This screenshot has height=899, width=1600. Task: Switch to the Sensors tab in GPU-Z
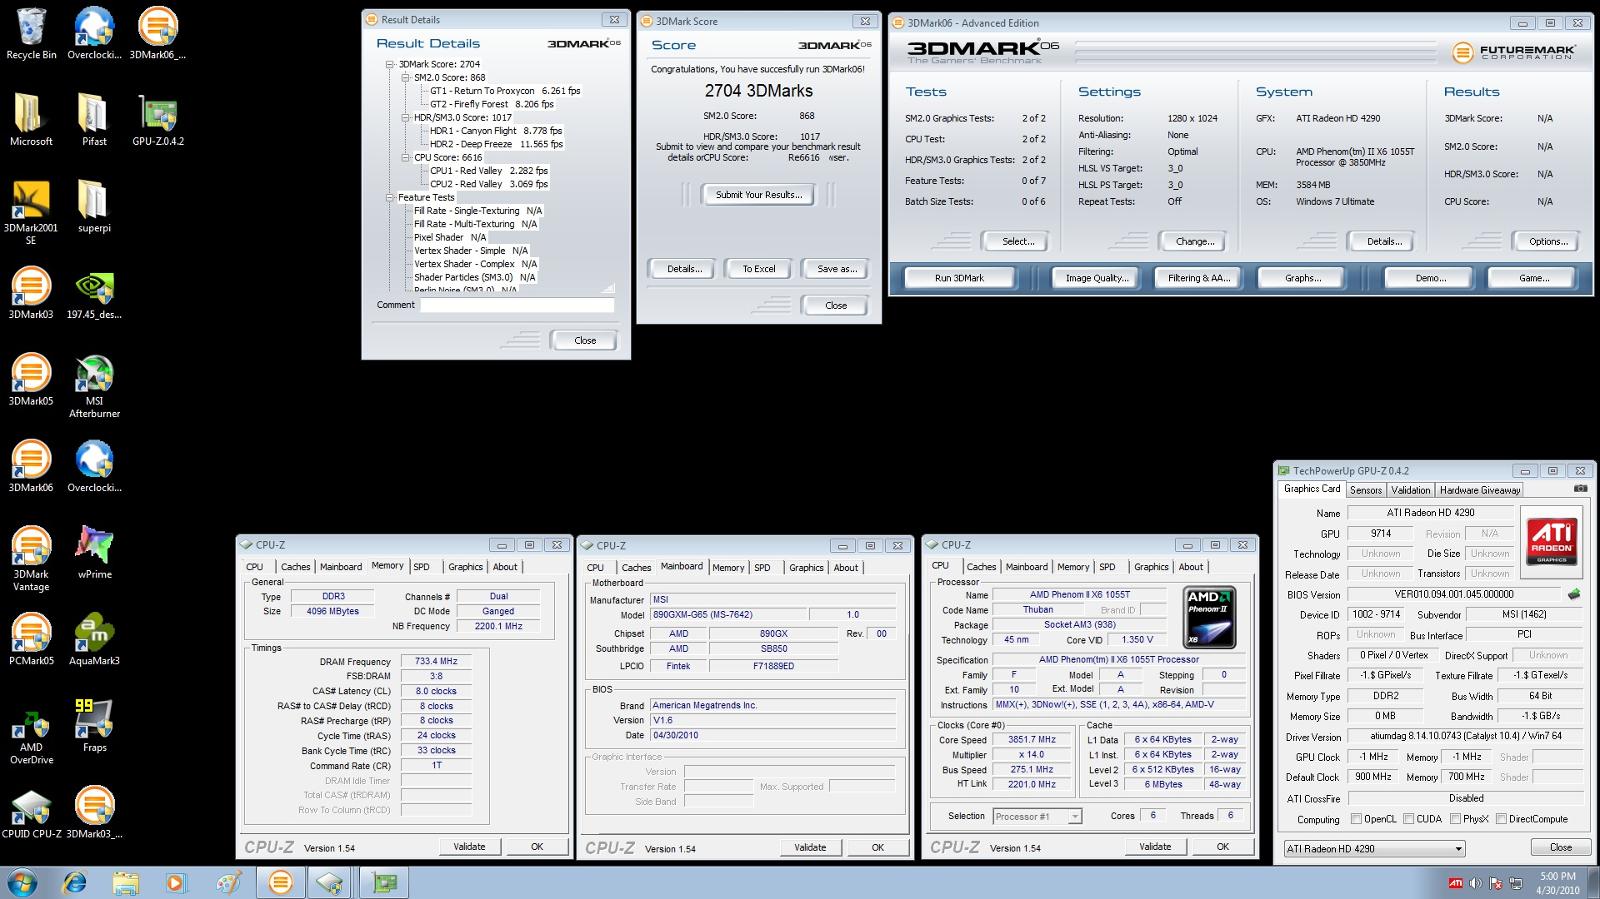(1365, 490)
